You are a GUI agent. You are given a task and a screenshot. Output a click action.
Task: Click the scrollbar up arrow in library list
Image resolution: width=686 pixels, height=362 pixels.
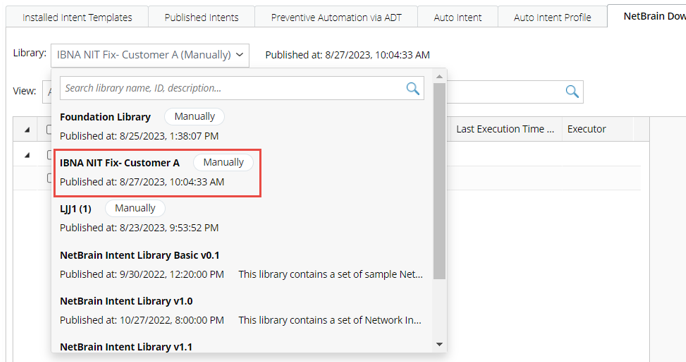pyautogui.click(x=439, y=77)
